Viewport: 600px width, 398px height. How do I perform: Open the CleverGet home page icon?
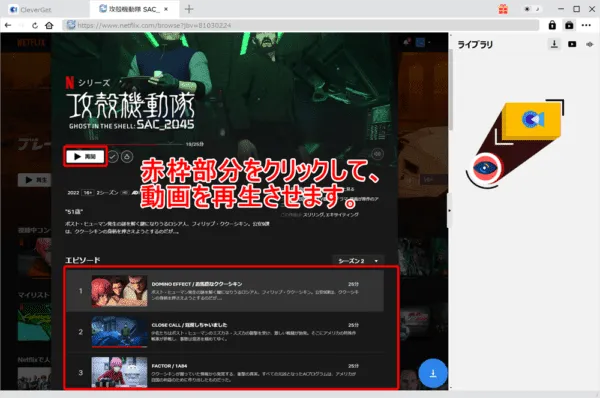tap(49, 26)
